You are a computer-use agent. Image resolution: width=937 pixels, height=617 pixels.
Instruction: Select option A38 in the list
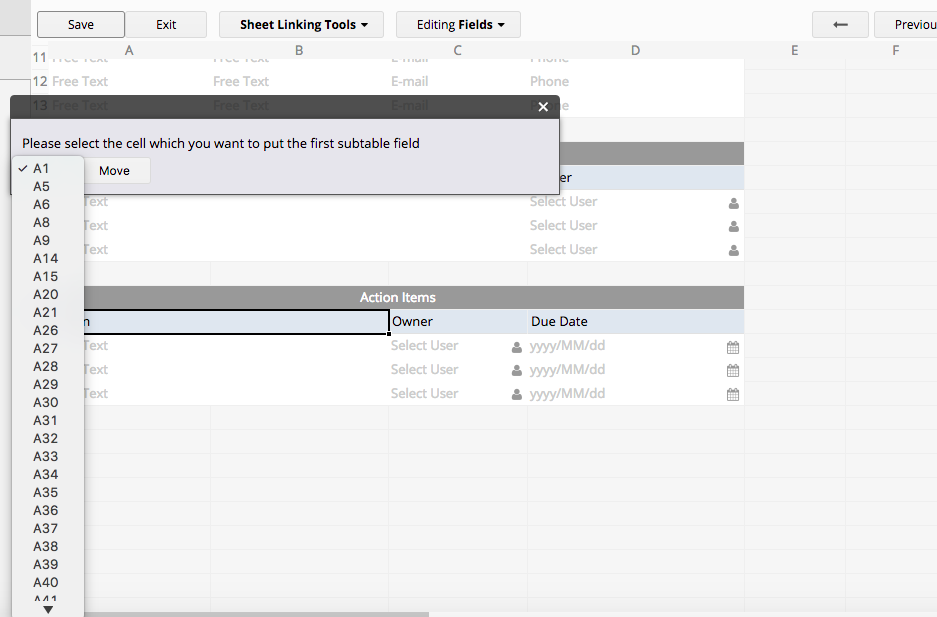[x=48, y=547]
